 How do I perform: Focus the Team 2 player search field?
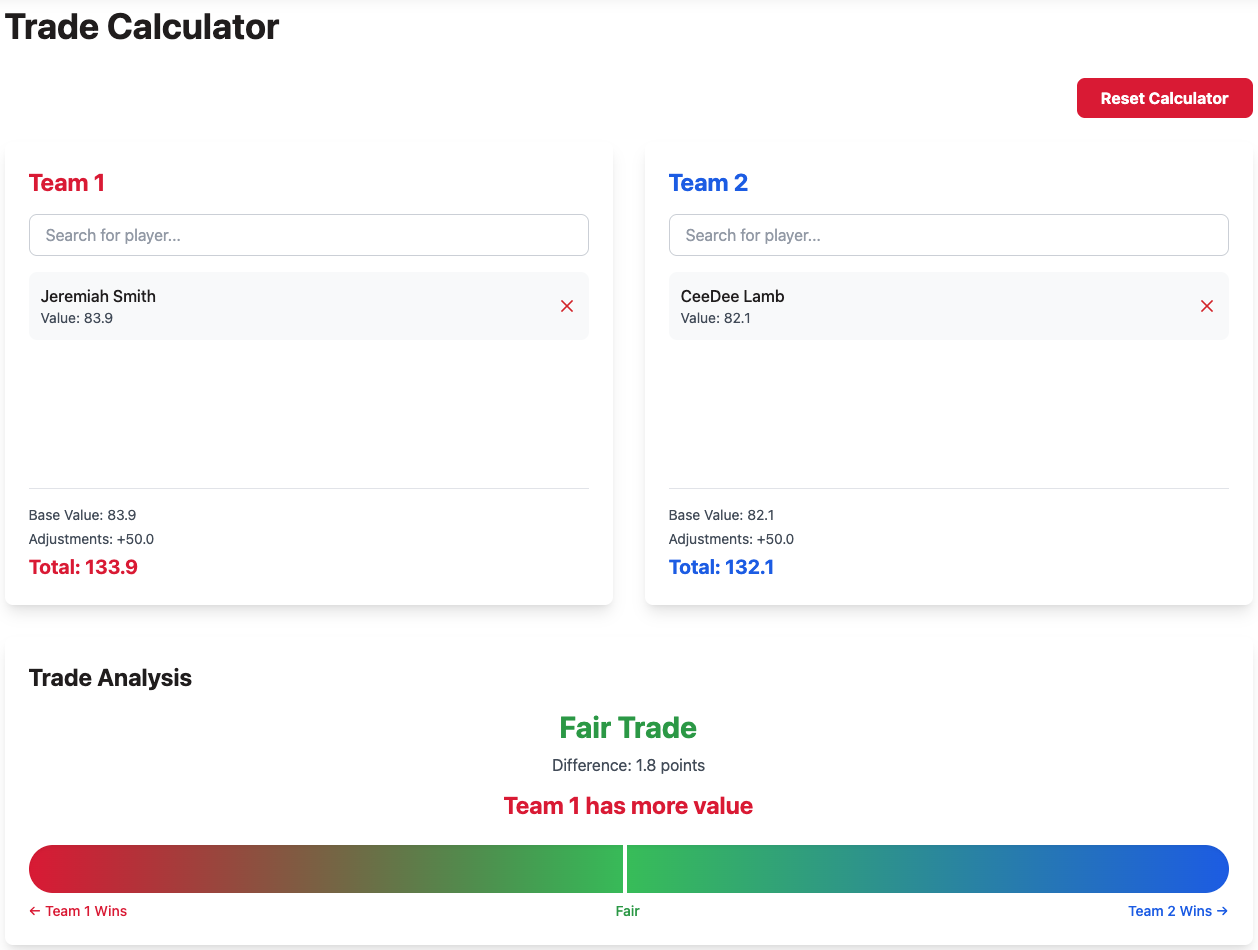[x=949, y=235]
